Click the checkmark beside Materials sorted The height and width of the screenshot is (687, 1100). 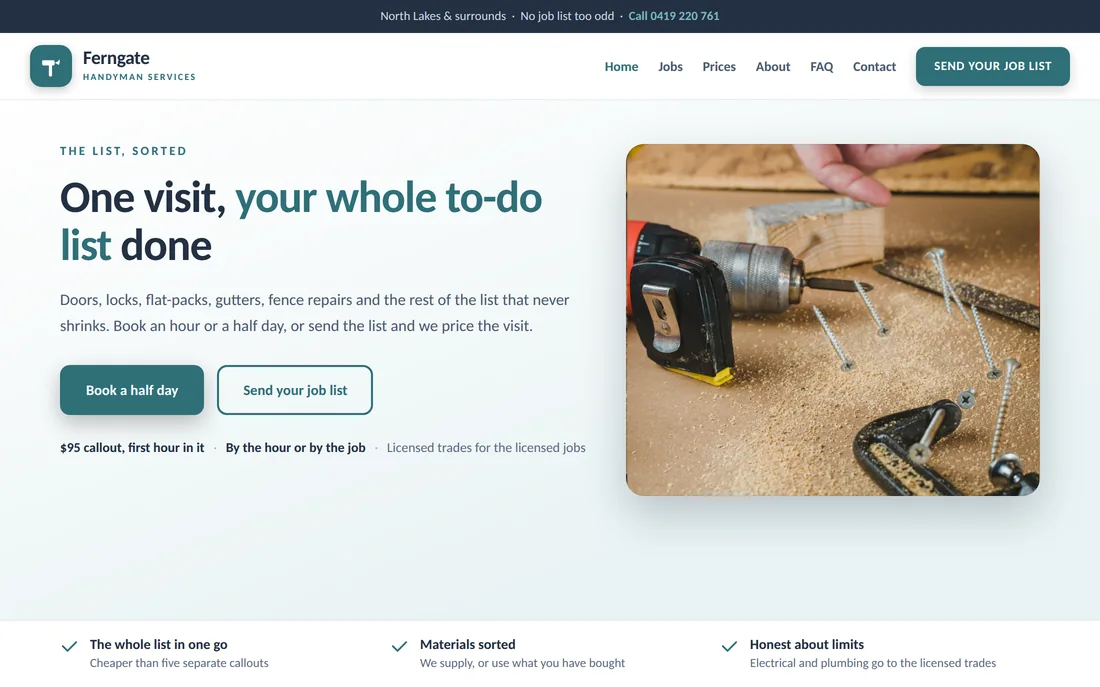[399, 646]
